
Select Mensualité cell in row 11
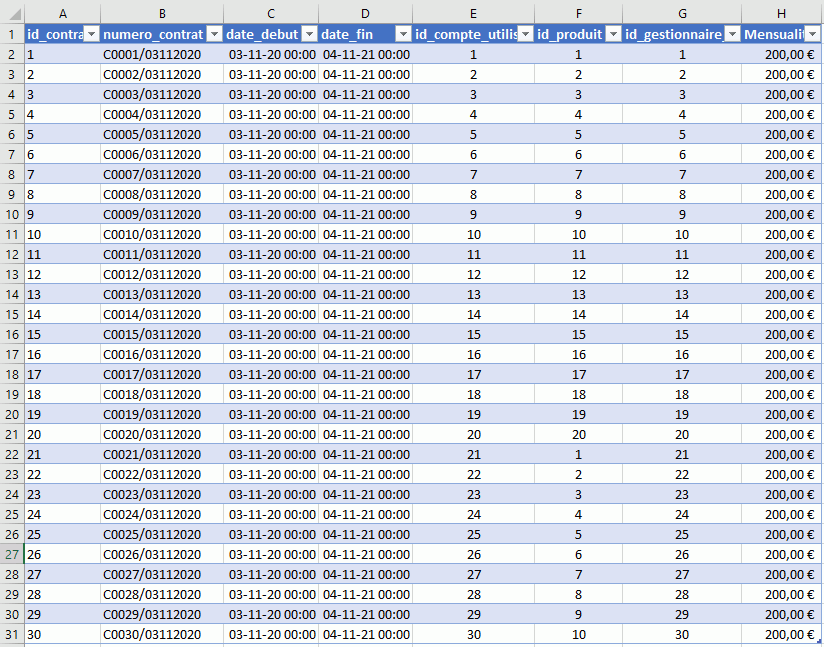781,234
